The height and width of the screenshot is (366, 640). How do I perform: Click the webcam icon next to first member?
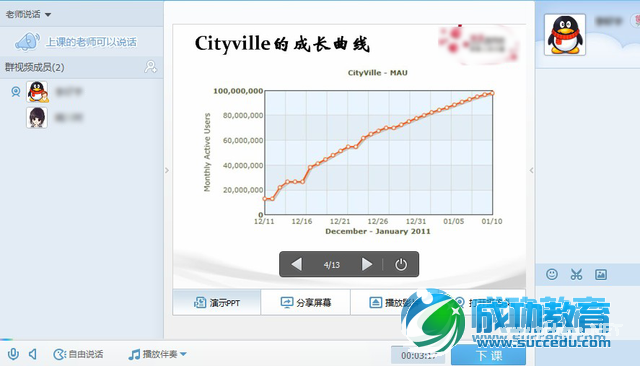[16, 92]
